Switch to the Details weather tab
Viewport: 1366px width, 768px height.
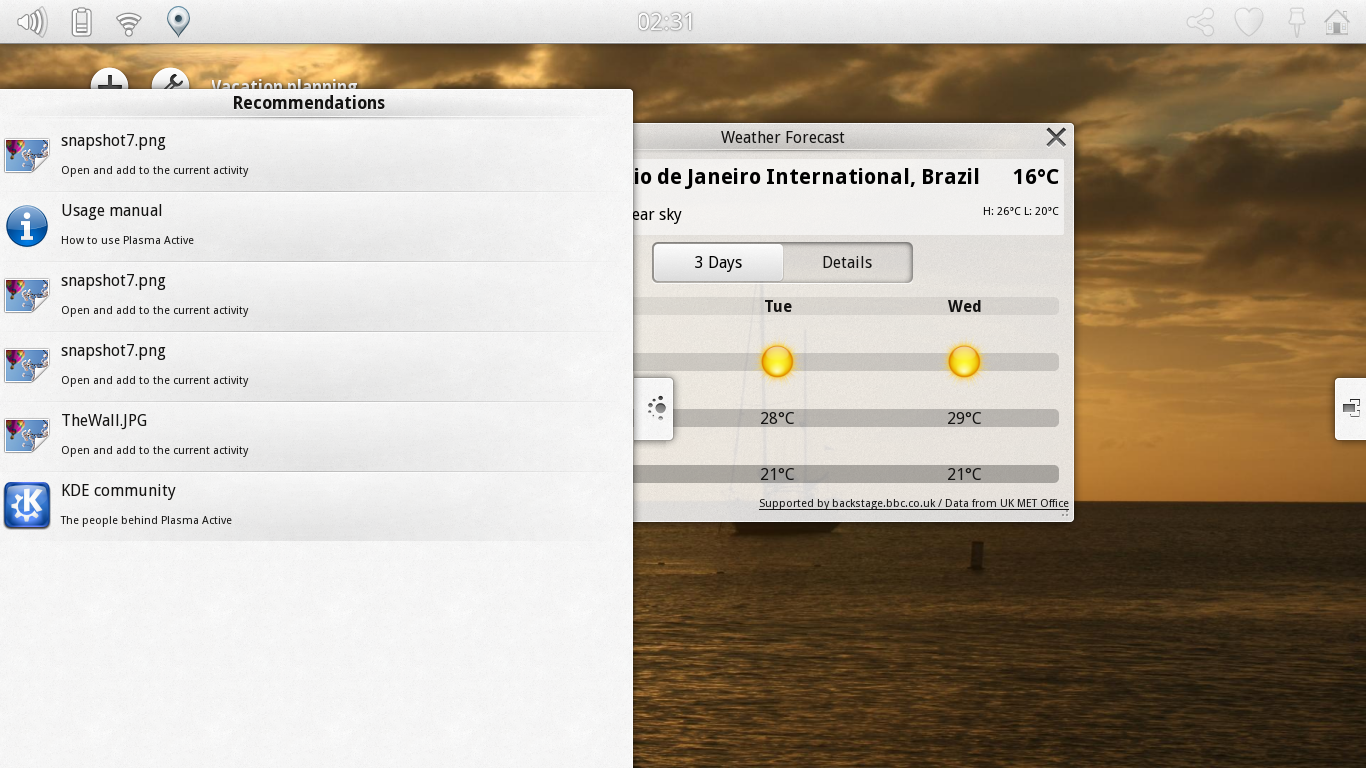pyautogui.click(x=847, y=262)
